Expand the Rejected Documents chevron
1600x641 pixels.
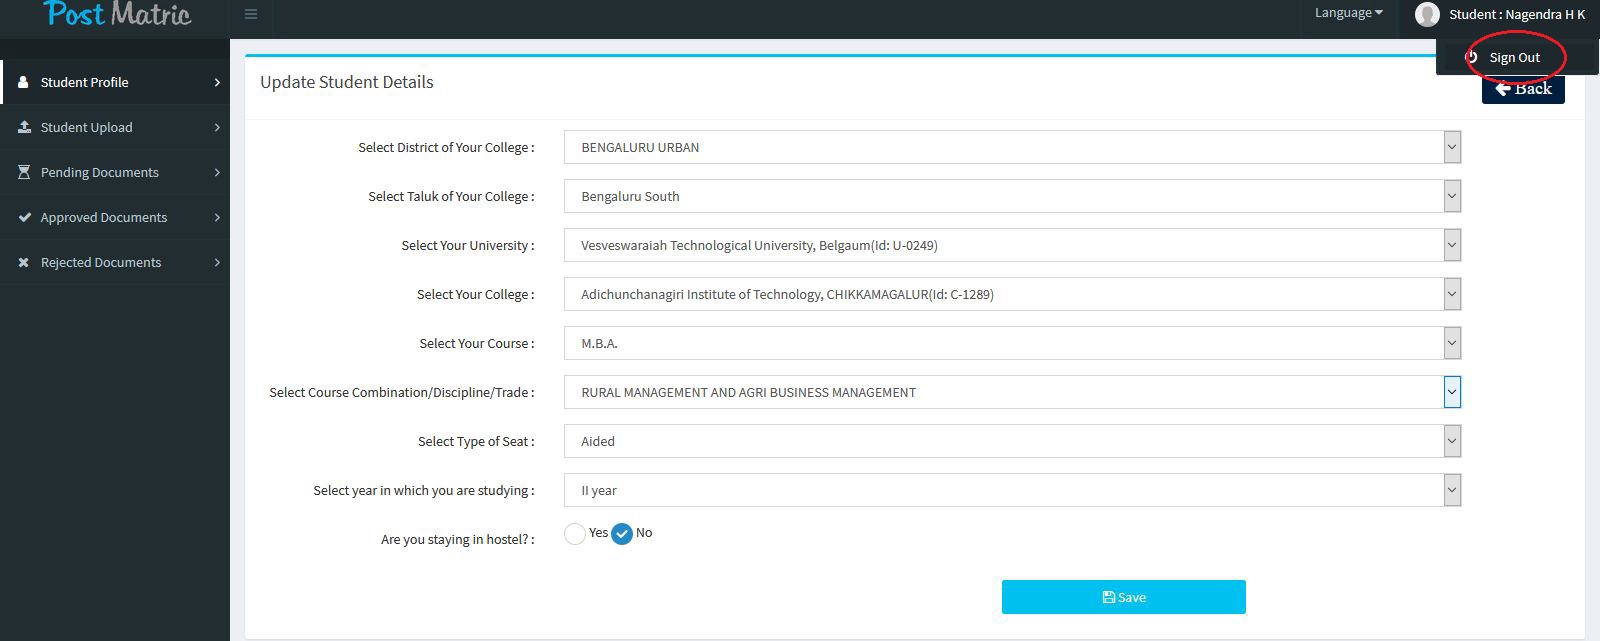pos(217,262)
